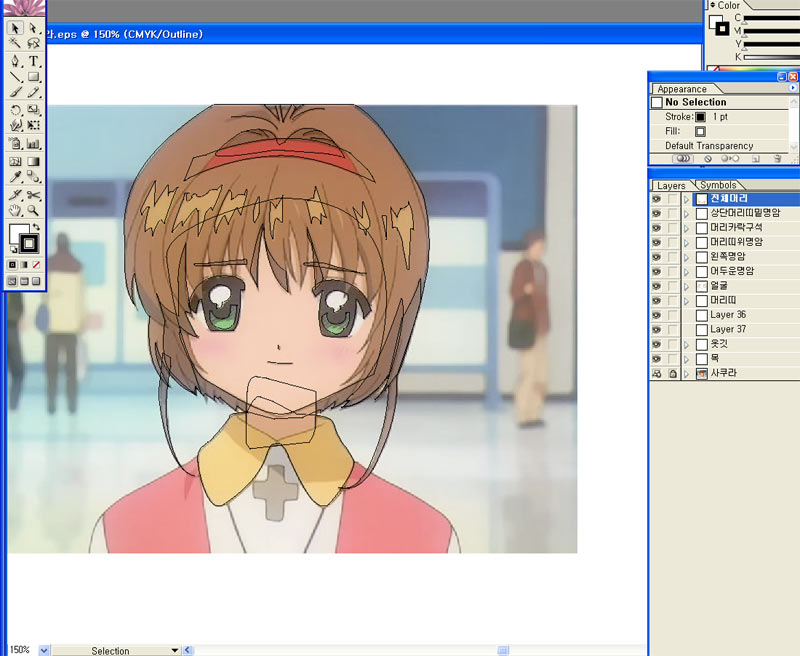Toggle visibility of Layer 36
Image resolution: width=800 pixels, height=656 pixels.
click(x=656, y=315)
